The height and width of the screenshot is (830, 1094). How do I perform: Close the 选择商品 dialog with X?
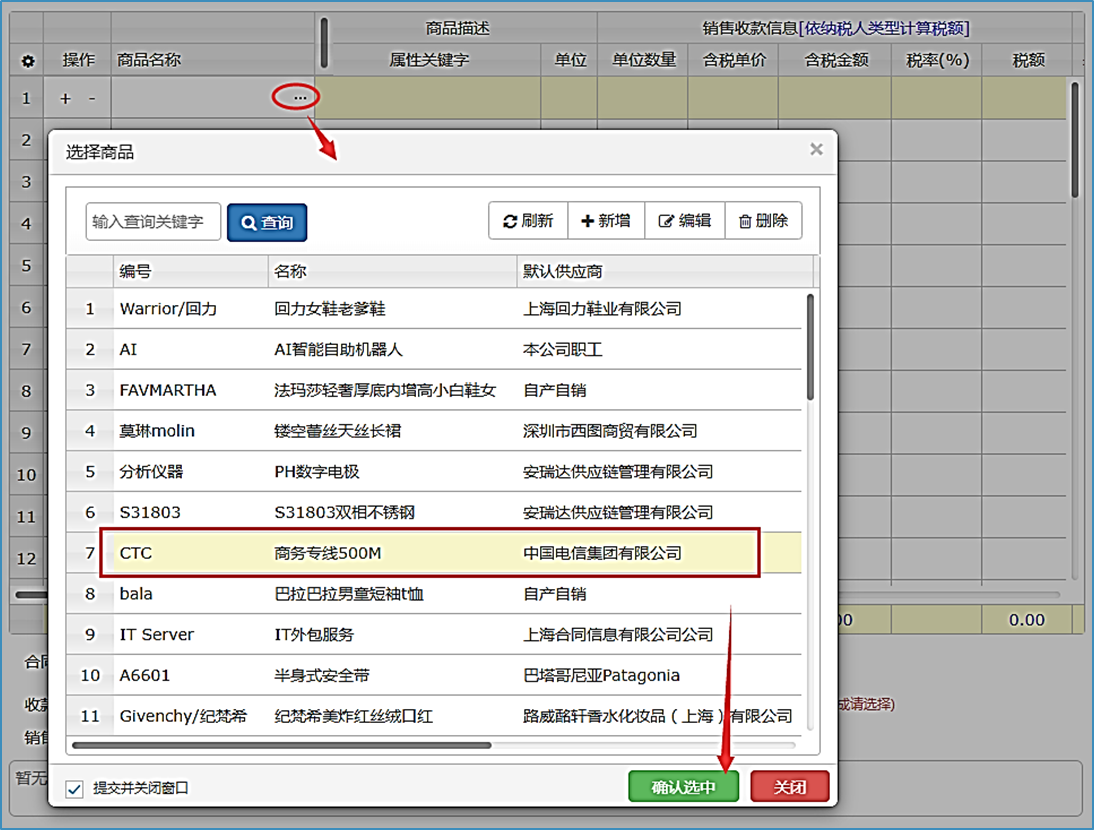816,149
